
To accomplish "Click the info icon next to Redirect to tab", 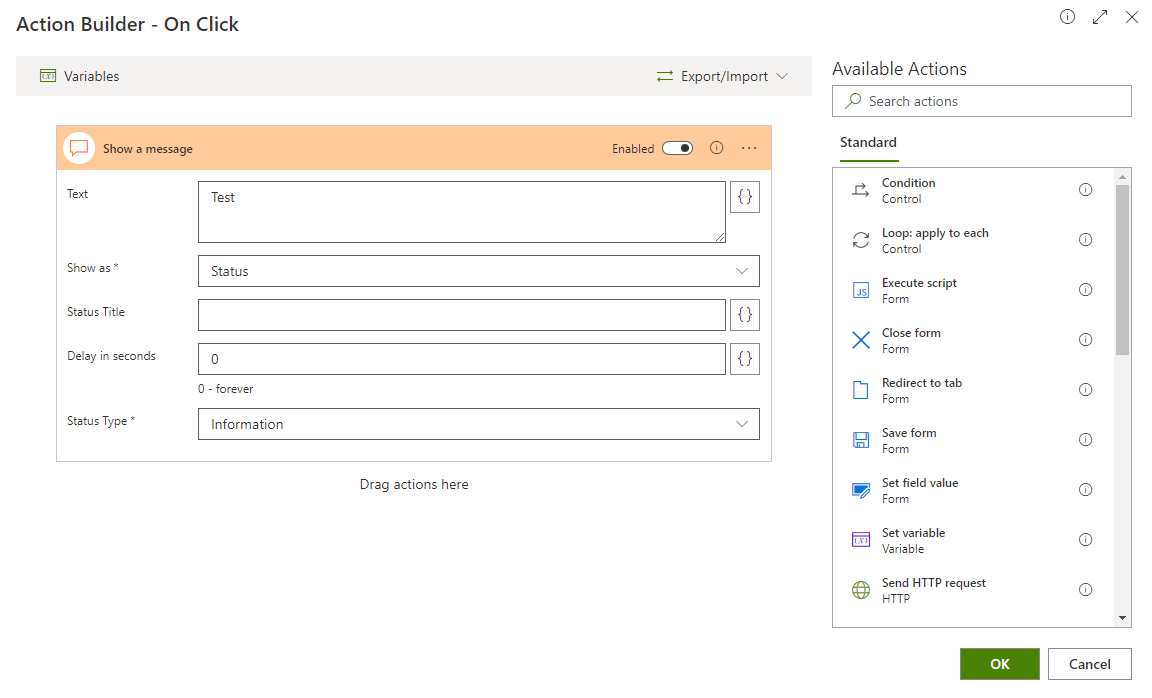I will [1085, 390].
